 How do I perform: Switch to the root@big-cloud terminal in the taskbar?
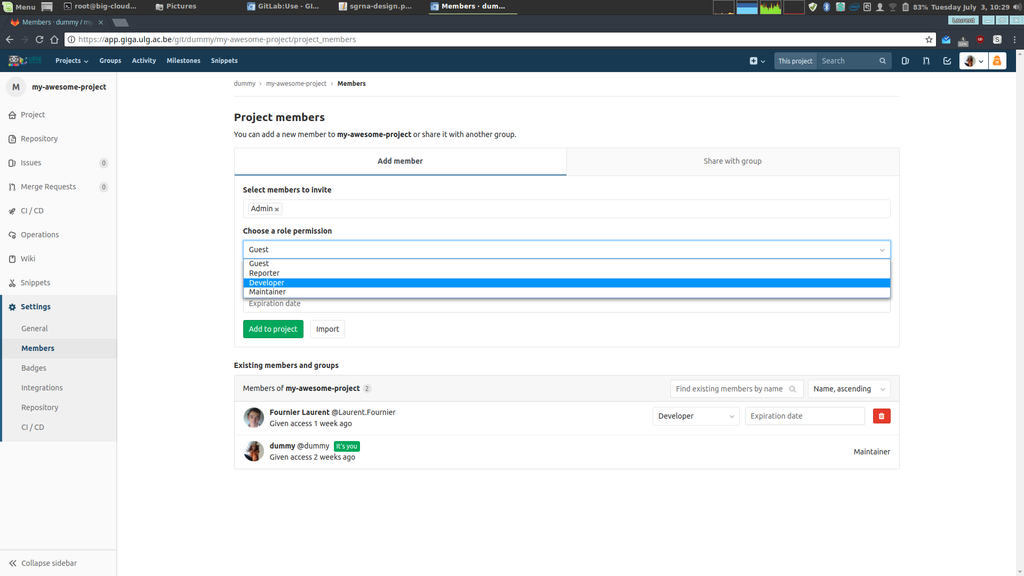pos(101,7)
